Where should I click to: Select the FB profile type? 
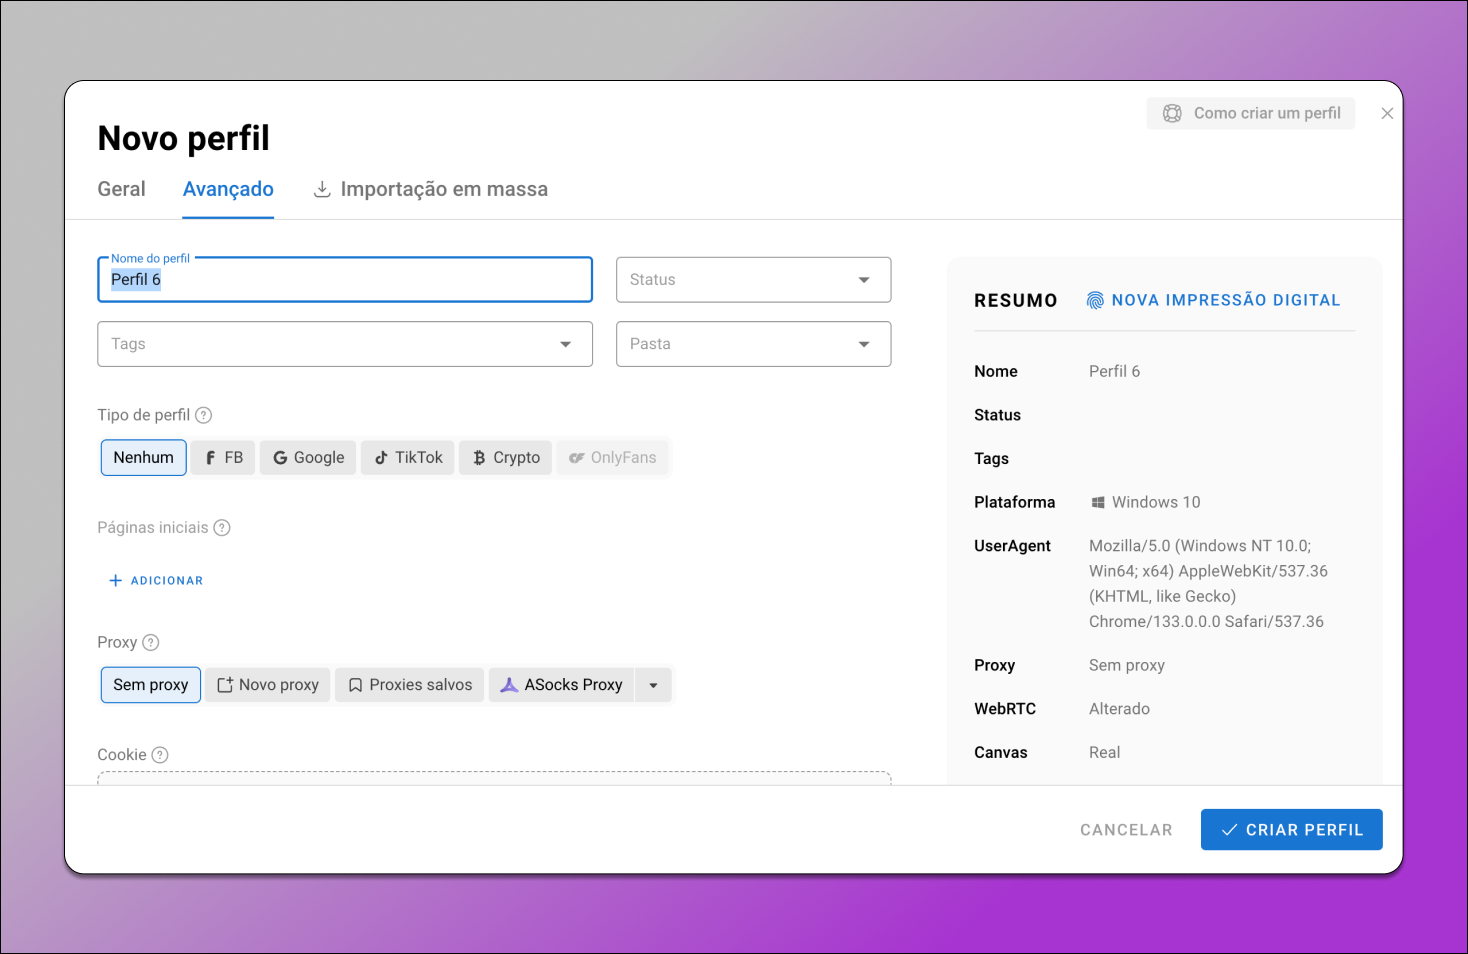tap(224, 458)
